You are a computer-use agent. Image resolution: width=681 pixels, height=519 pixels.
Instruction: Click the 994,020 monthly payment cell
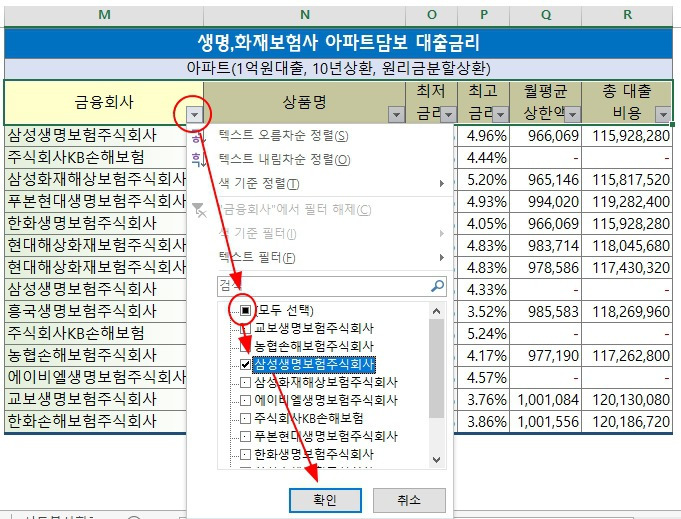(545, 202)
